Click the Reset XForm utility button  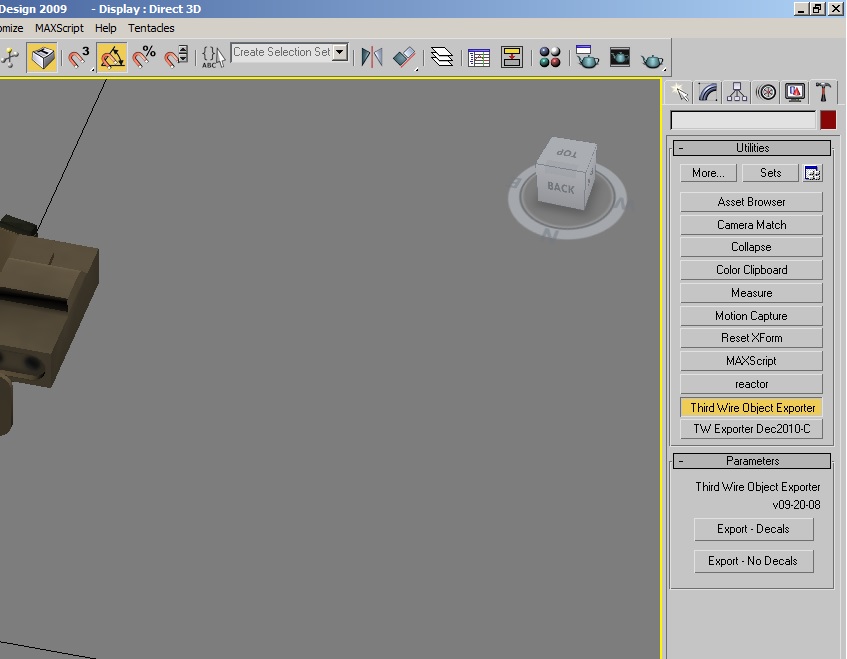coord(751,338)
